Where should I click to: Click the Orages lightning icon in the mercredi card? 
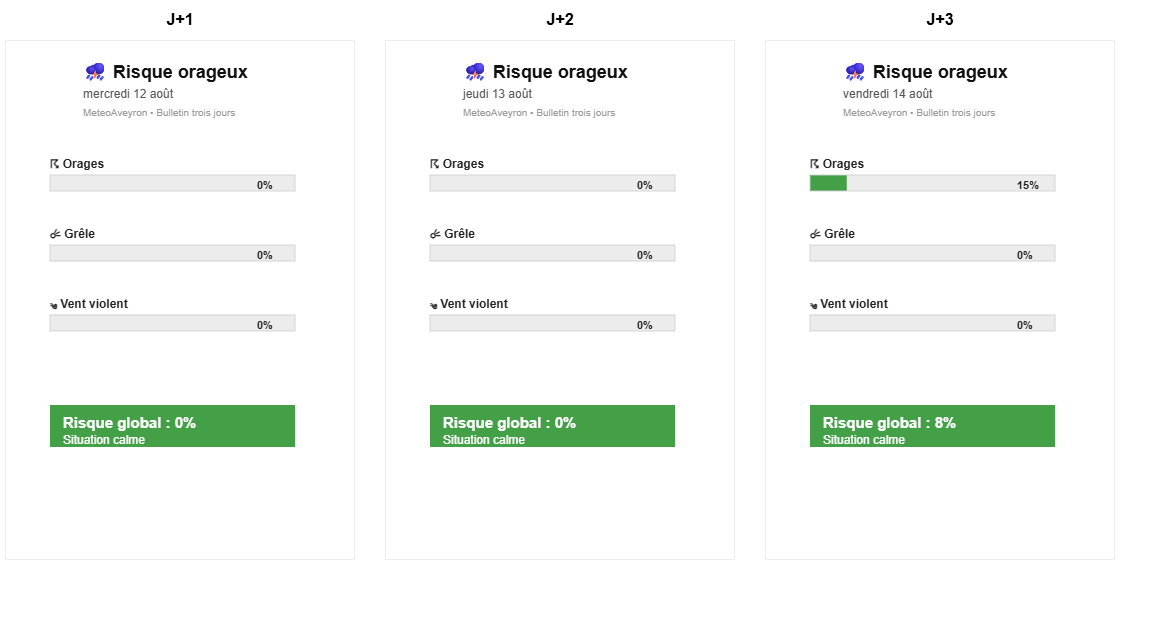point(54,164)
